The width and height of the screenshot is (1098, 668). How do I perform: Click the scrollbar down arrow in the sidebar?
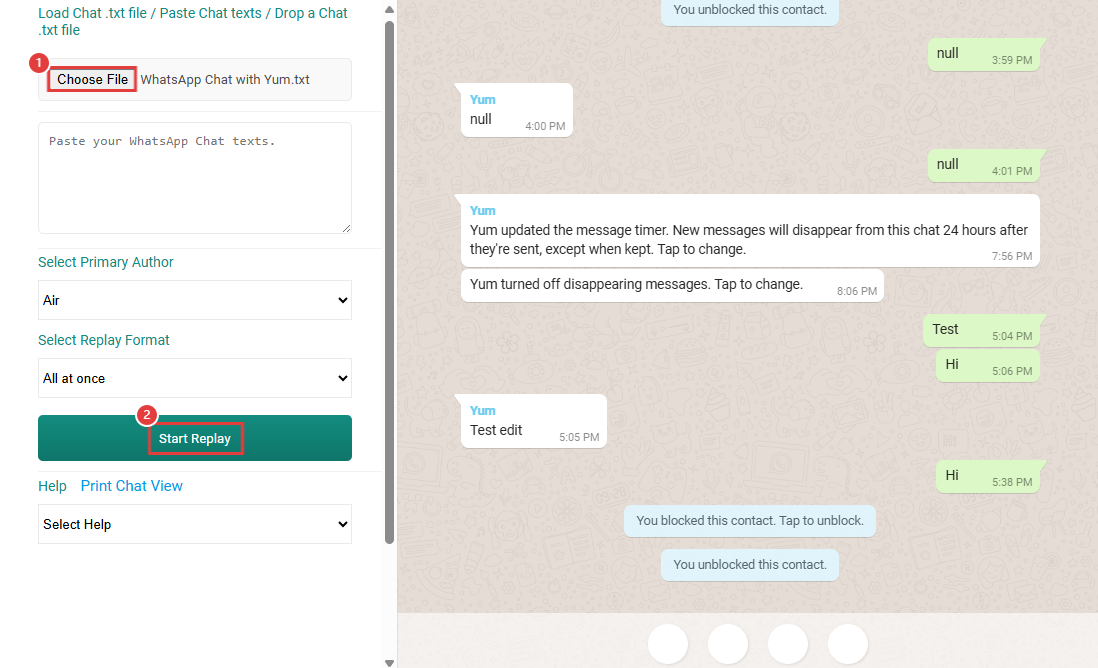388,660
